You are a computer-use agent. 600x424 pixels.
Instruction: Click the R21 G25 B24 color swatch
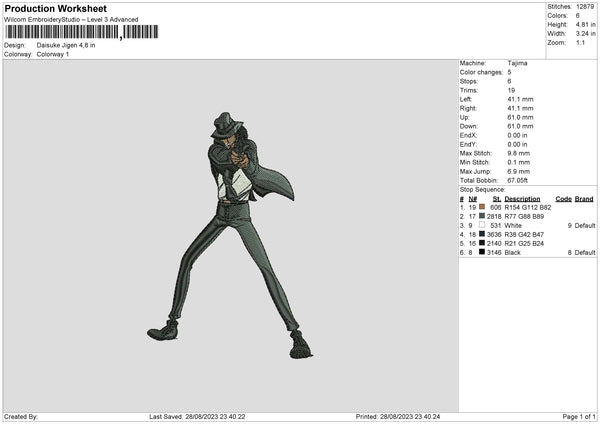point(482,243)
